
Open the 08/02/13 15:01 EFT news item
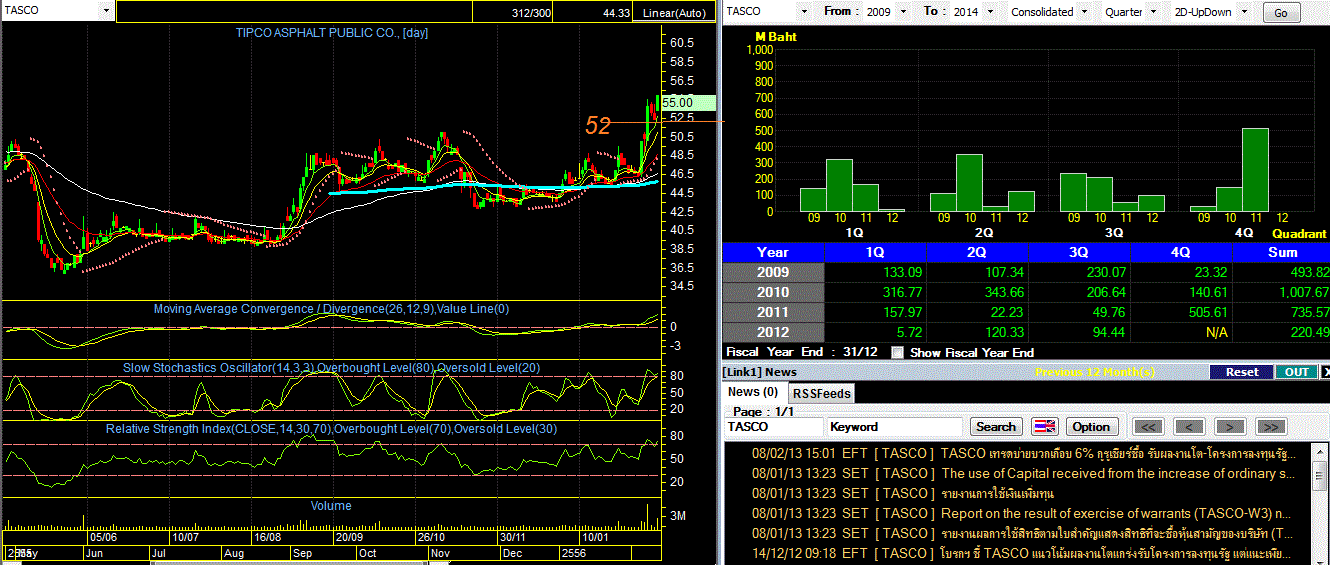pyautogui.click(x=1020, y=453)
